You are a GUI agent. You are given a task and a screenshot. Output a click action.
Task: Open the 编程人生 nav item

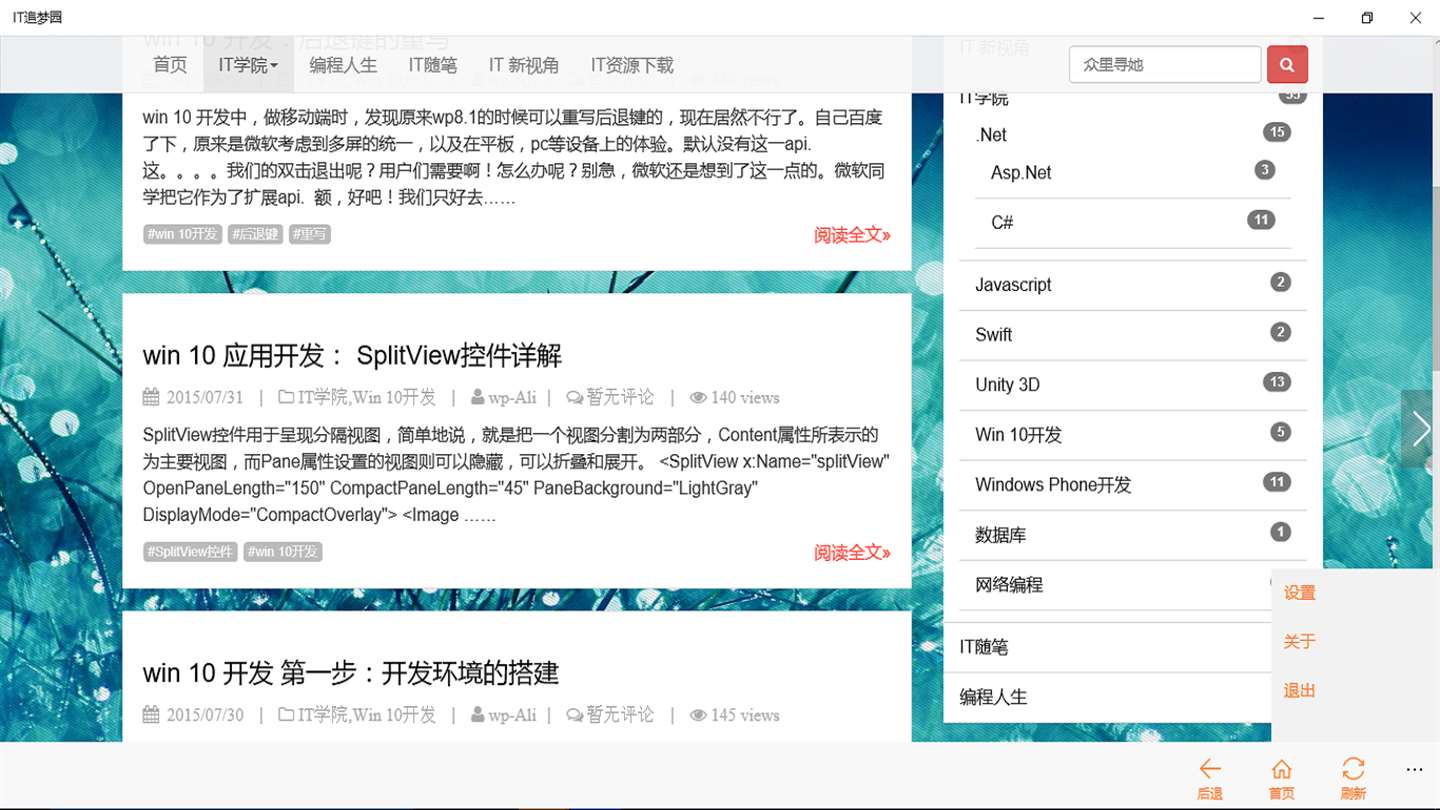point(343,65)
